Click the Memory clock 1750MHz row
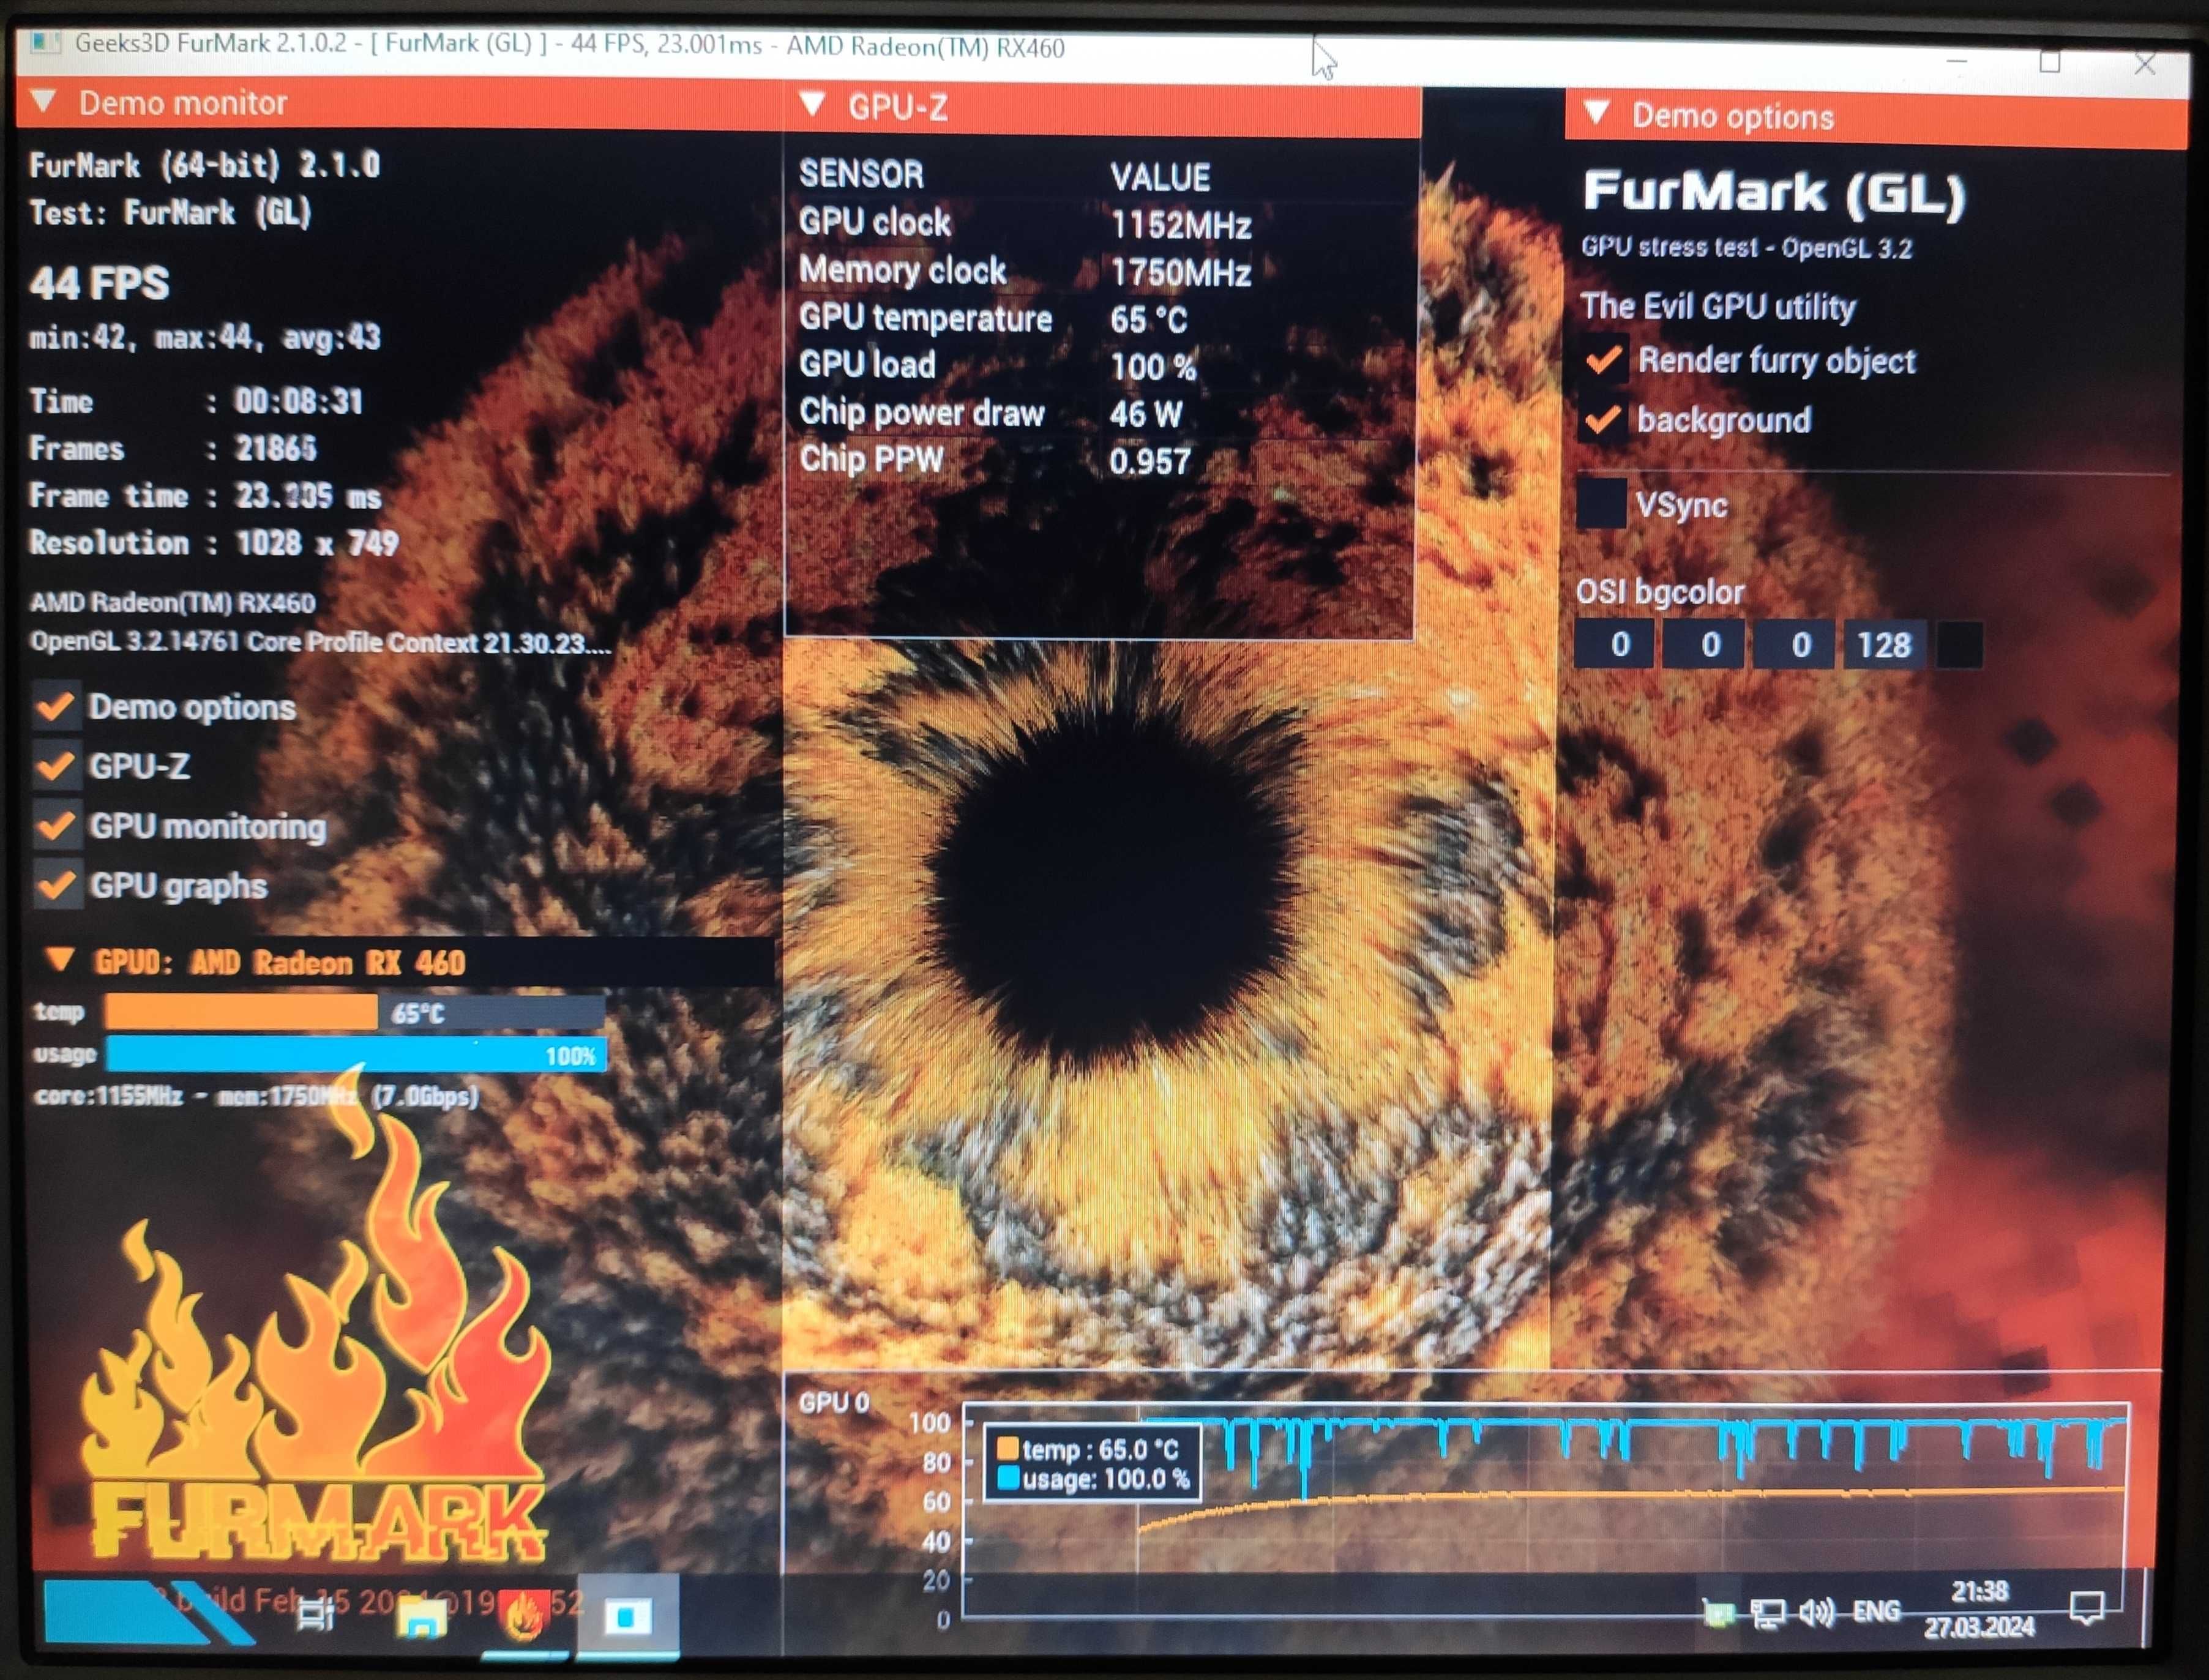This screenshot has height=1680, width=2209. coord(1025,271)
